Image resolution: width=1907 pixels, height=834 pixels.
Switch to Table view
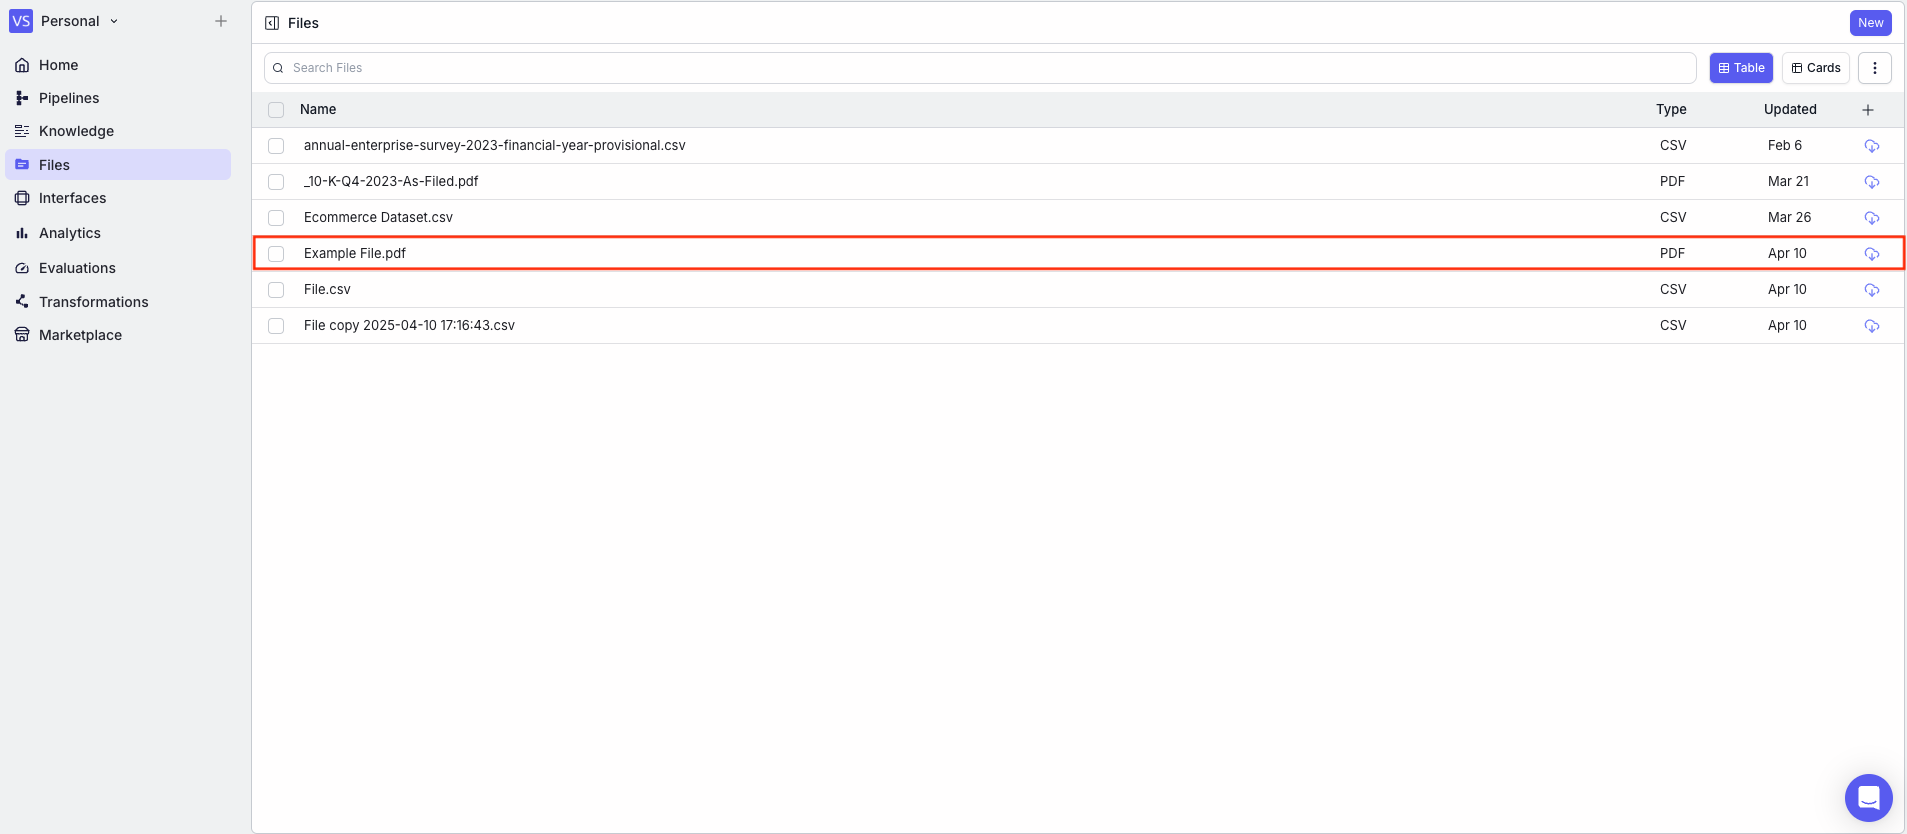(x=1741, y=68)
